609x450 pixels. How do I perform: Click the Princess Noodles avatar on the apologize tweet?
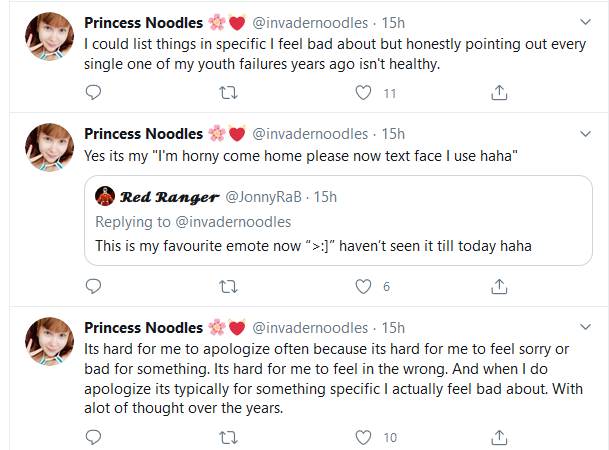tap(48, 343)
